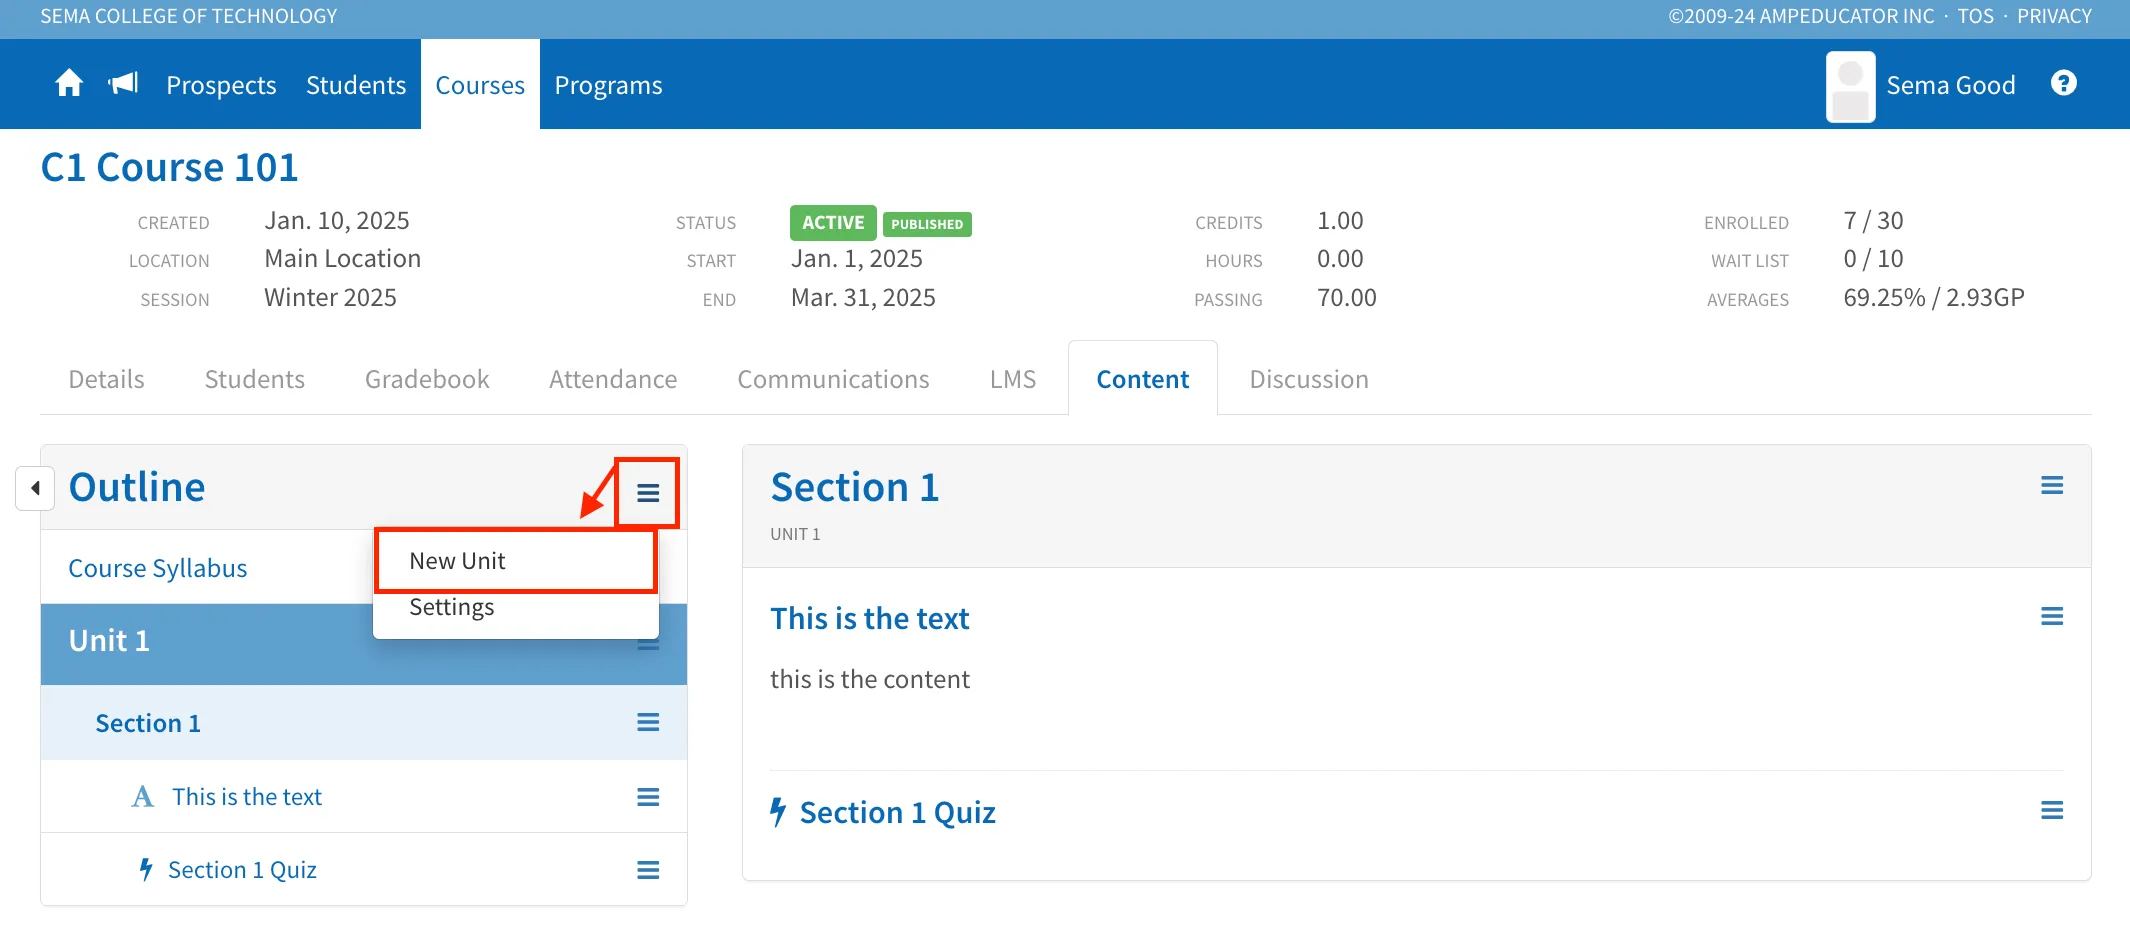Image resolution: width=2130 pixels, height=932 pixels.
Task: Open the announcements megaphone icon
Action: [124, 84]
